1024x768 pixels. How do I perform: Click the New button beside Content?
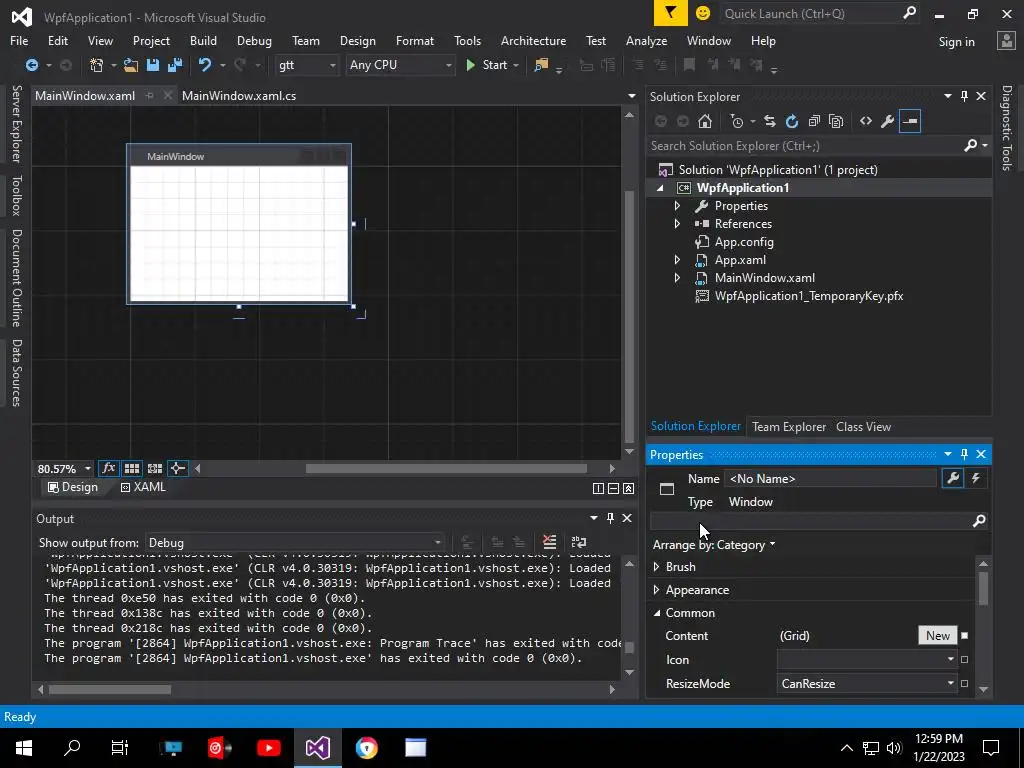pos(938,635)
